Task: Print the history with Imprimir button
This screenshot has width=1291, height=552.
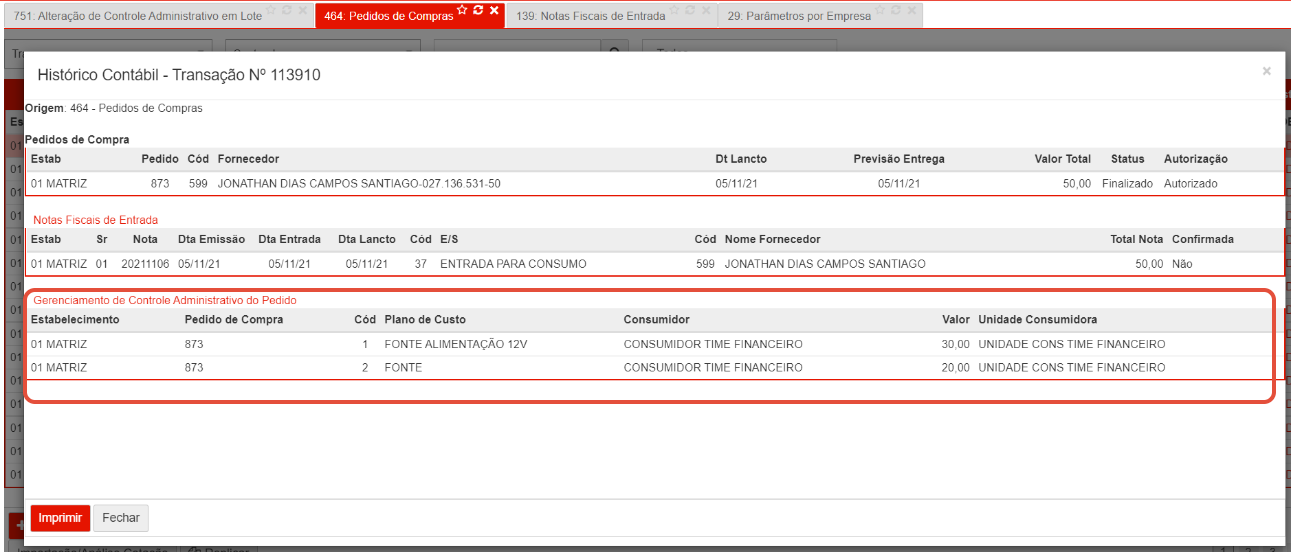Action: [x=60, y=518]
